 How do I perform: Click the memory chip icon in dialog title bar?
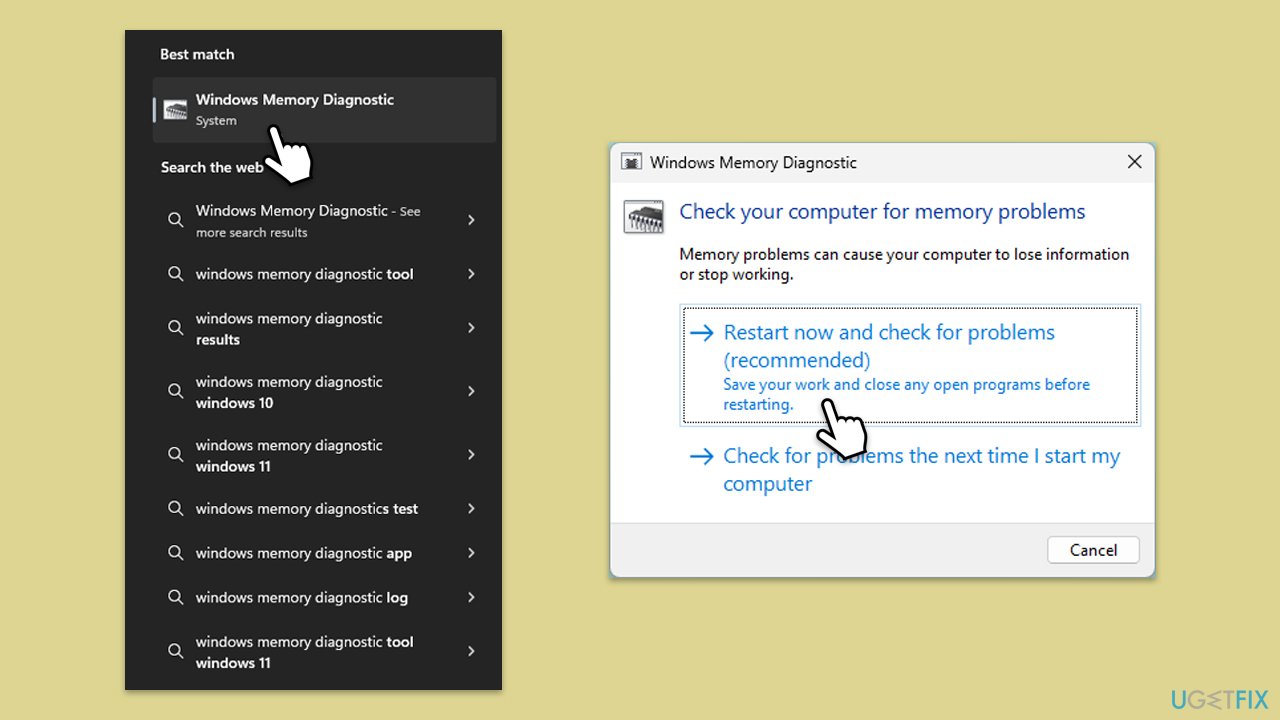click(631, 162)
